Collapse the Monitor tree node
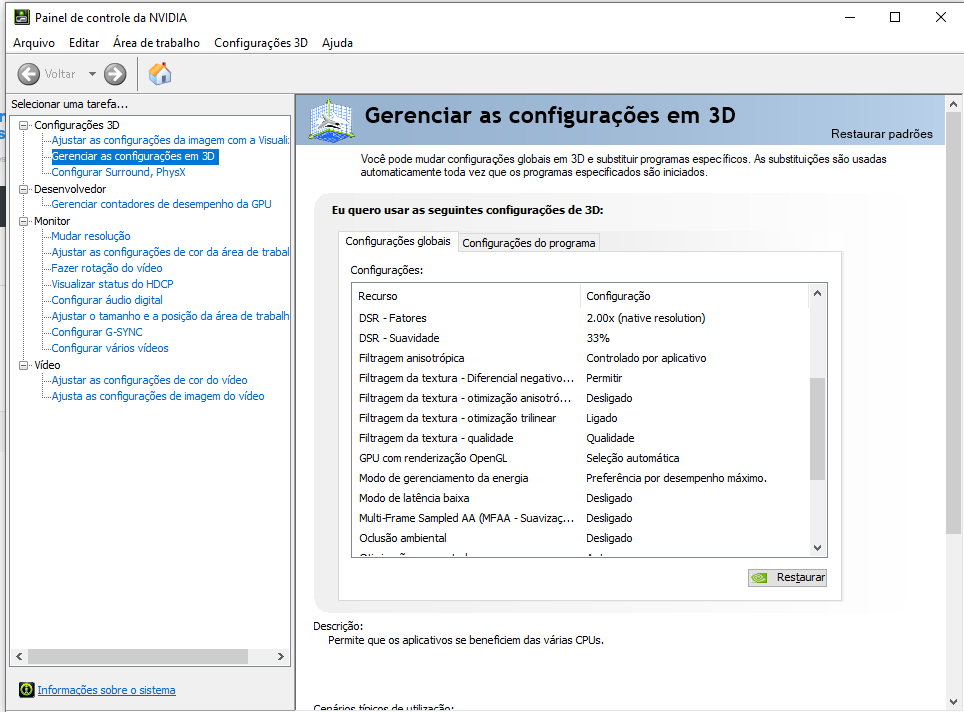This screenshot has width=964, height=712. [23, 221]
